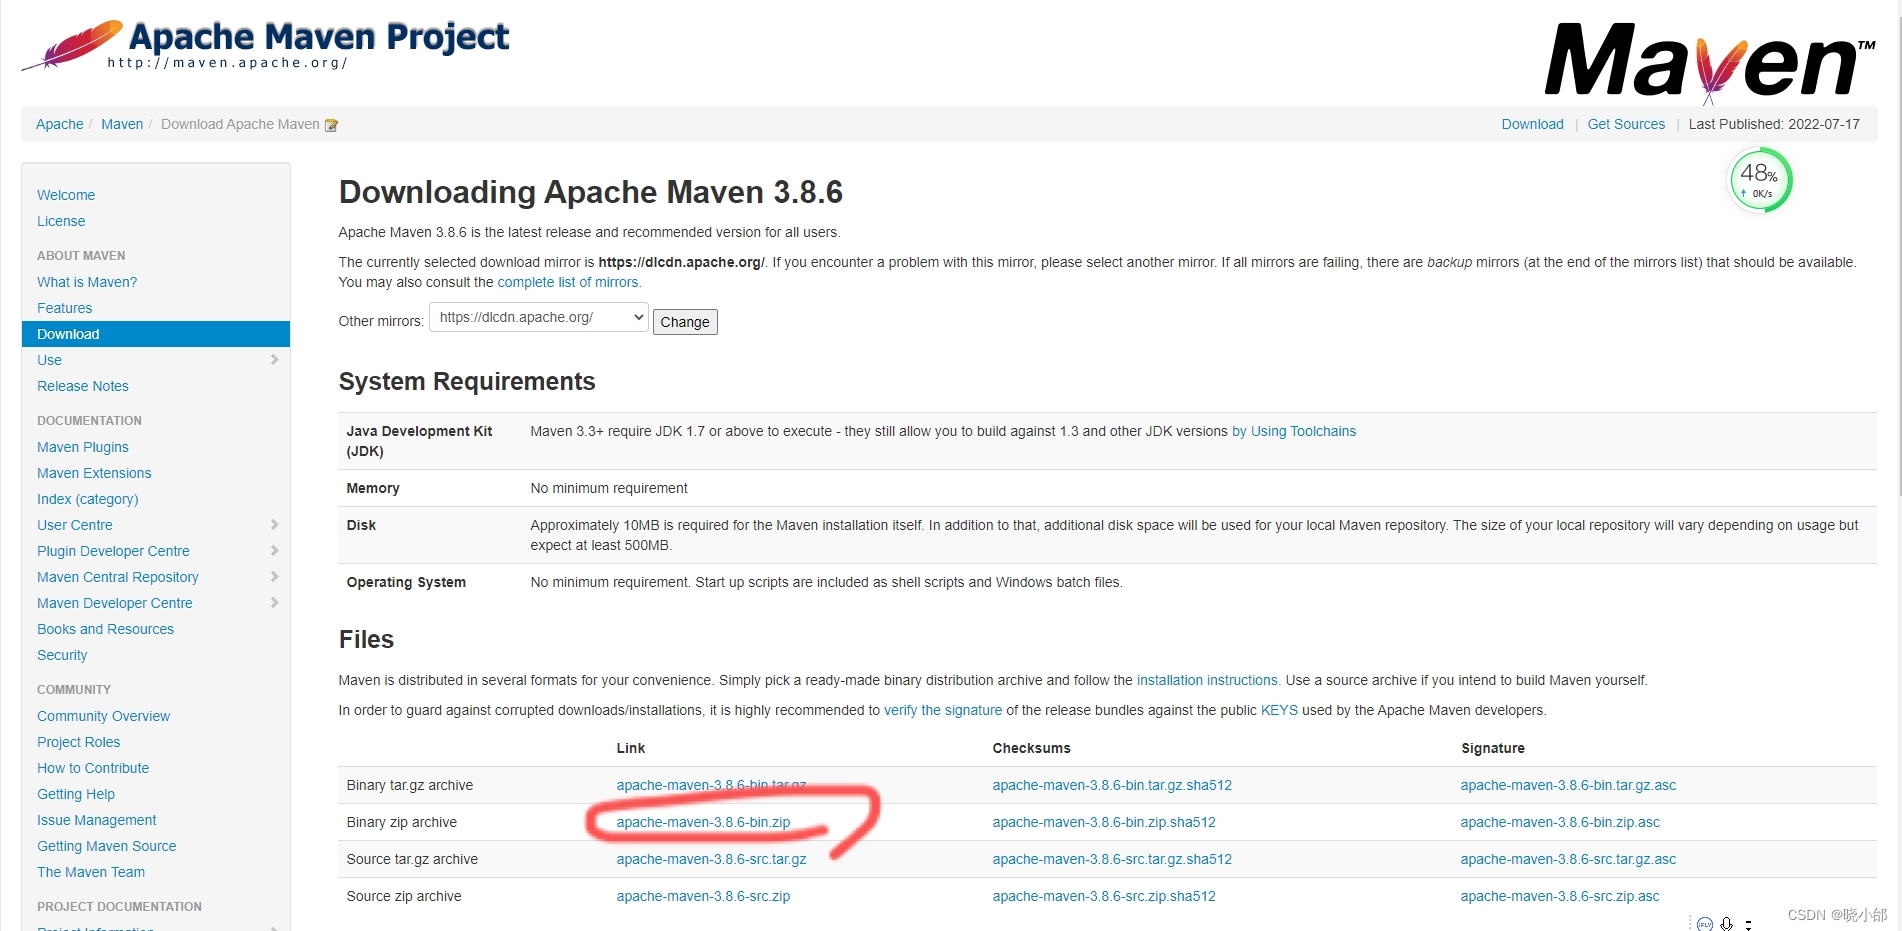1902x931 pixels.
Task: Select the active Download sidebar item
Action: point(156,334)
